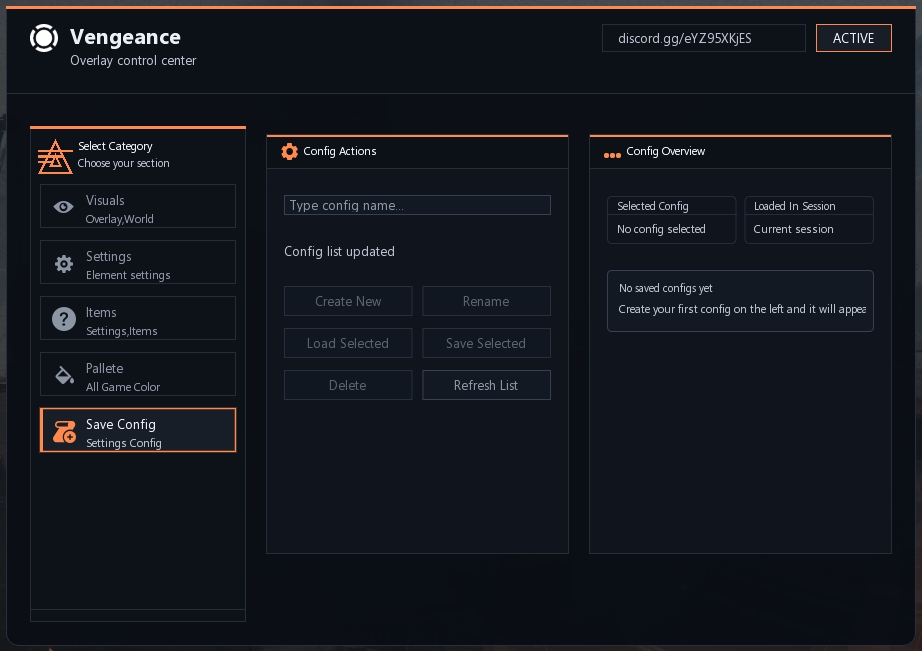Click the orange gear Config Actions icon
The image size is (922, 651).
(290, 152)
